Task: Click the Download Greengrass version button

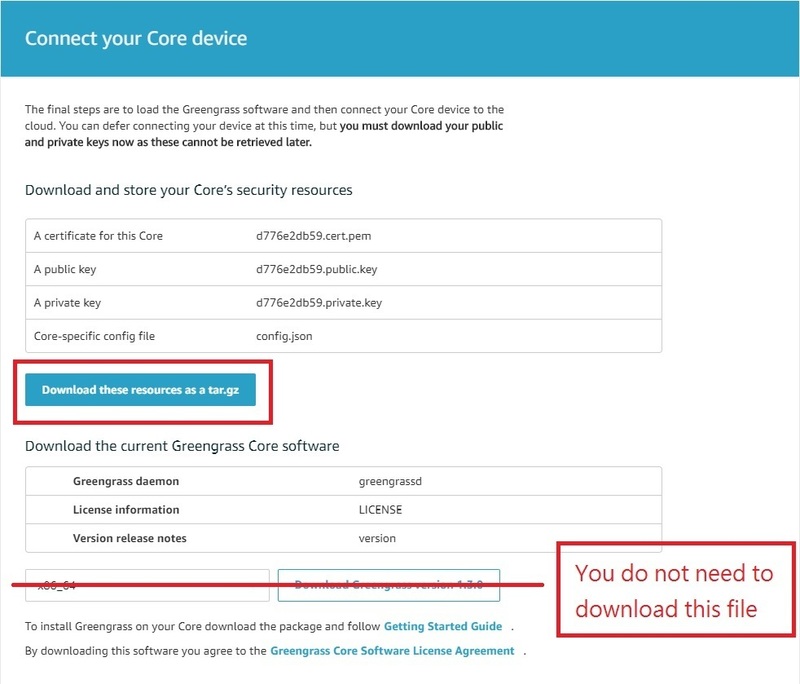Action: pos(389,585)
